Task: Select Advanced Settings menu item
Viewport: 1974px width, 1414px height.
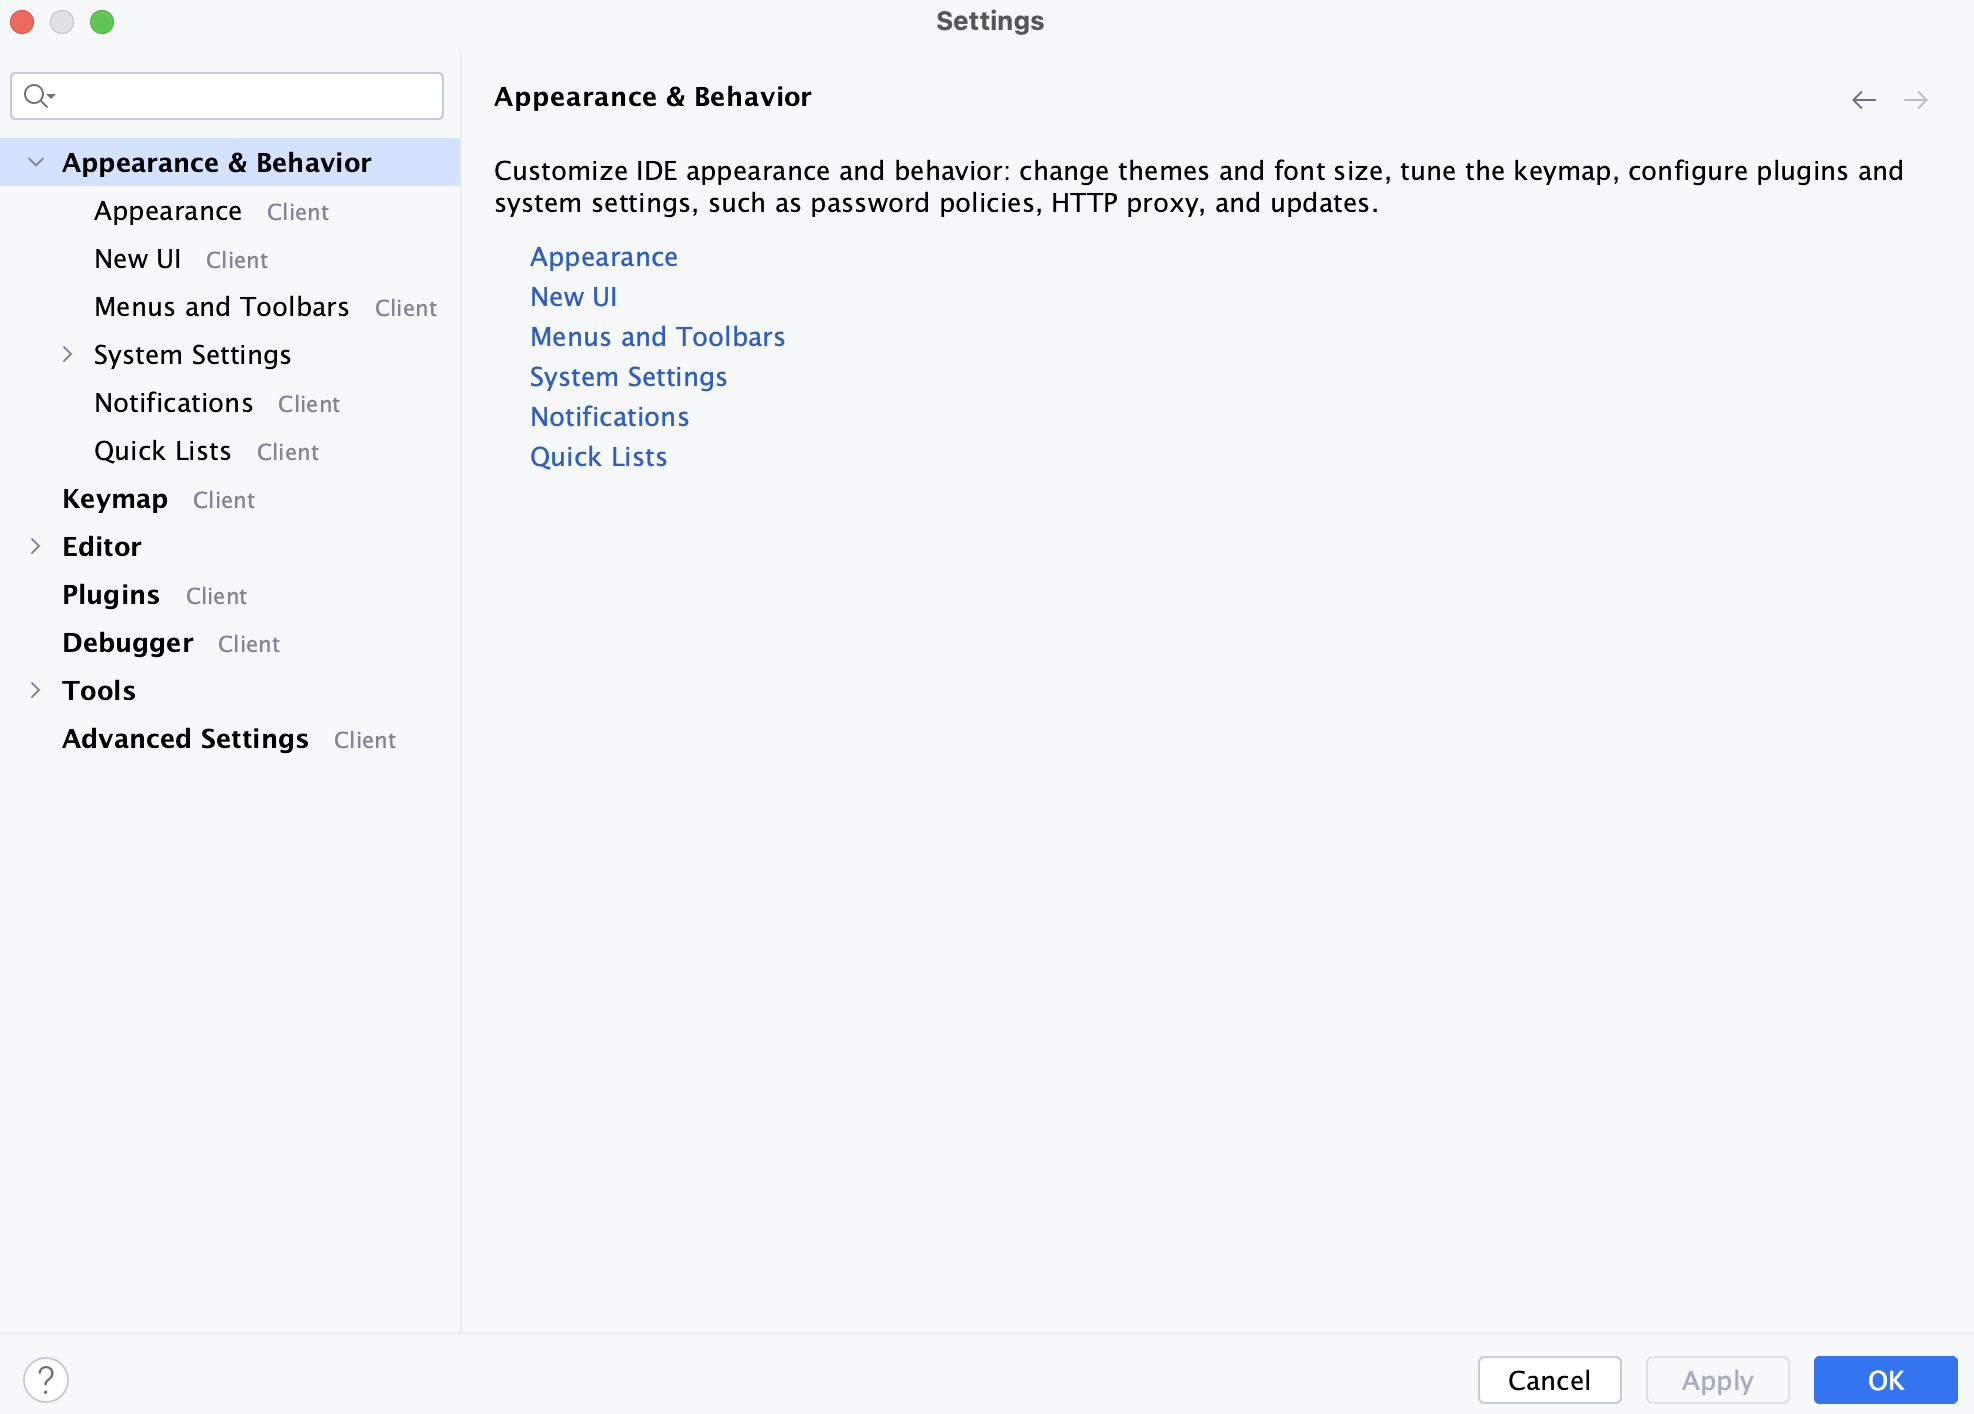Action: 184,739
